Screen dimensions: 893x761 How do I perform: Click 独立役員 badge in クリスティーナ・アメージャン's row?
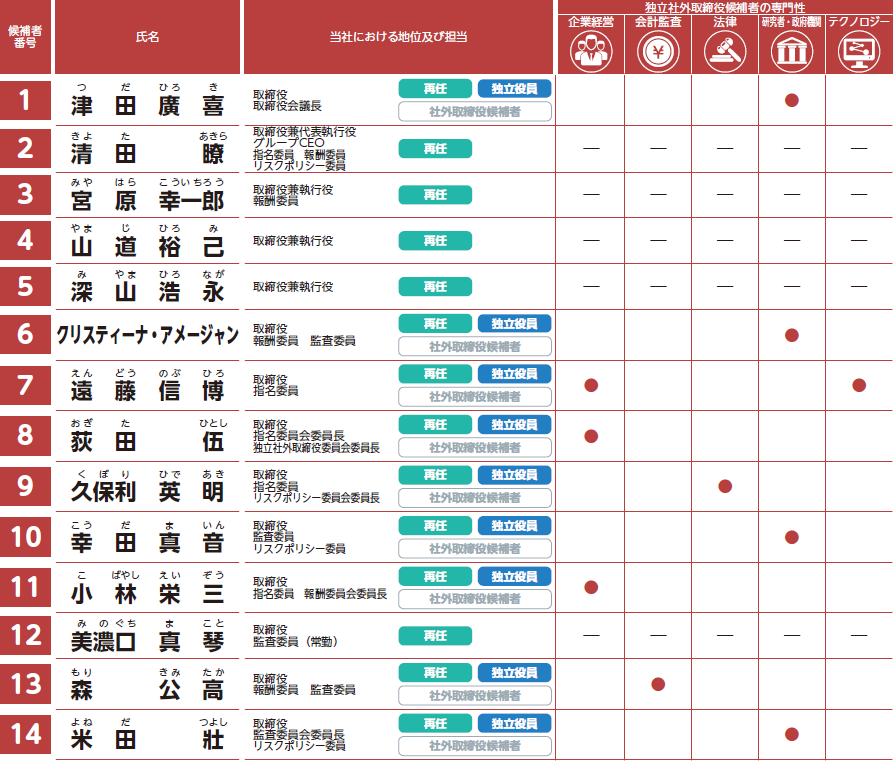click(x=514, y=324)
